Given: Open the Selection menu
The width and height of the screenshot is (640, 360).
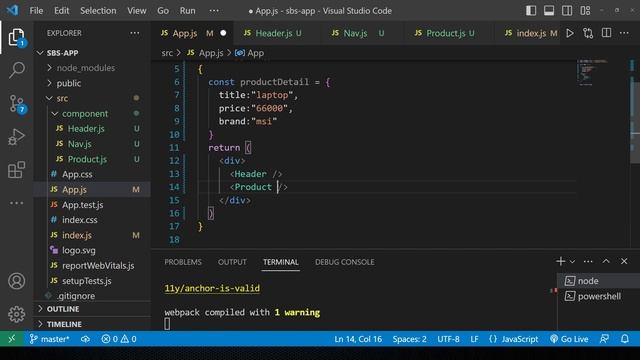Looking at the screenshot, I should [98, 11].
